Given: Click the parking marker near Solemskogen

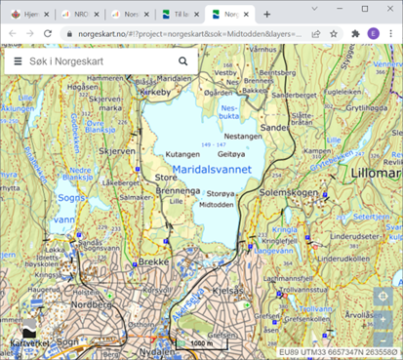Looking at the screenshot, I should [325, 194].
